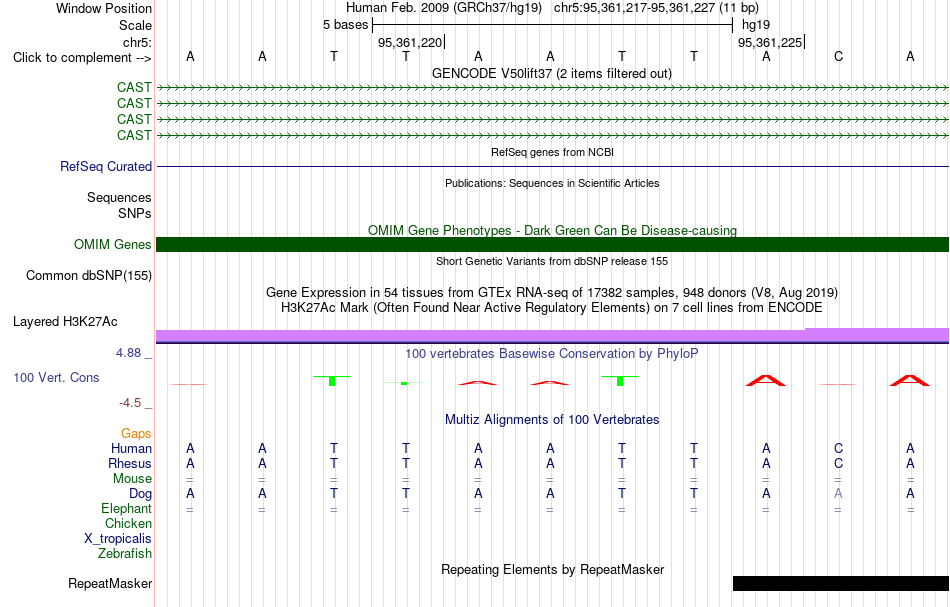
Task: Click the C base in top sequence row
Action: pos(838,56)
